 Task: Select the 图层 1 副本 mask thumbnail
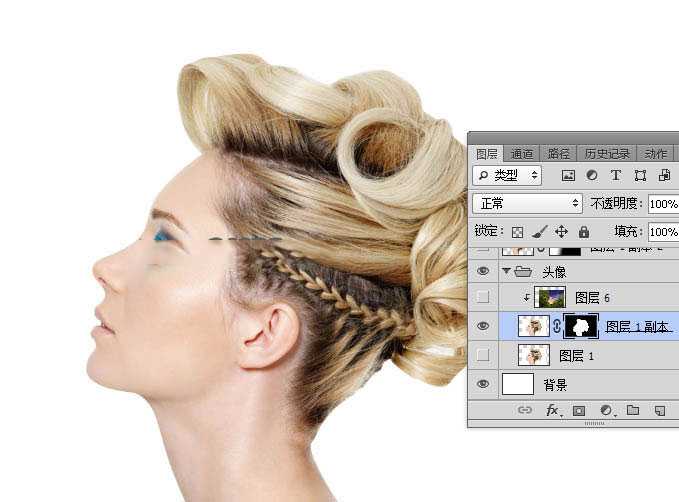coord(580,326)
